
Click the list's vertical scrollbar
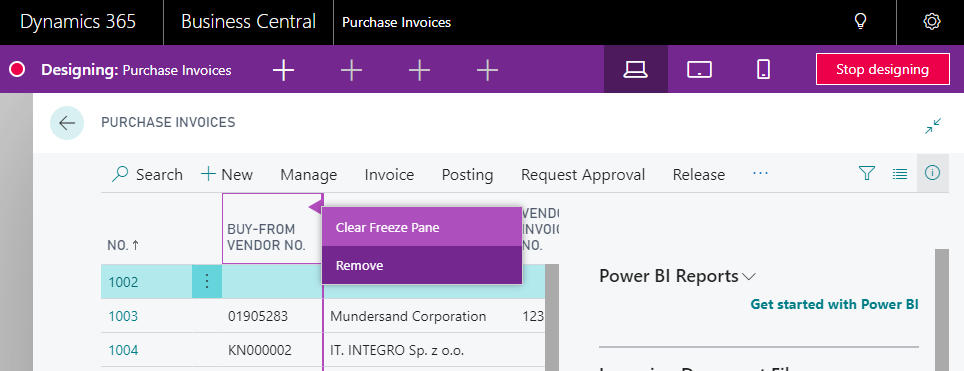pyautogui.click(x=551, y=317)
